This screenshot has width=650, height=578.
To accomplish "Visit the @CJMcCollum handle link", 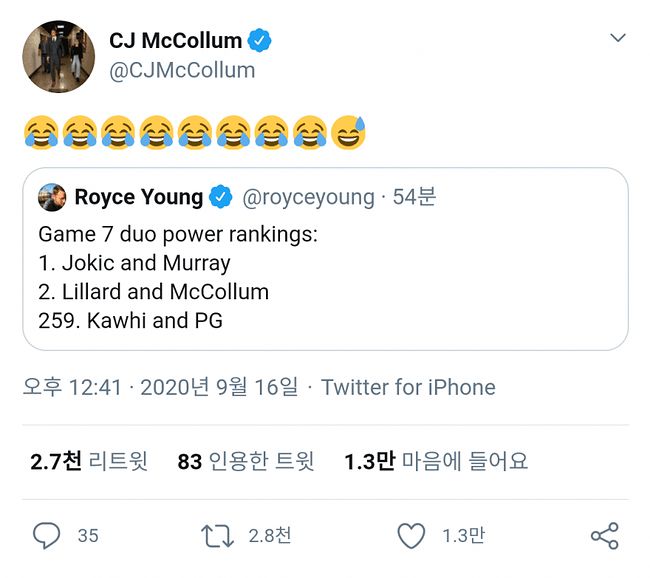I will tap(181, 70).
